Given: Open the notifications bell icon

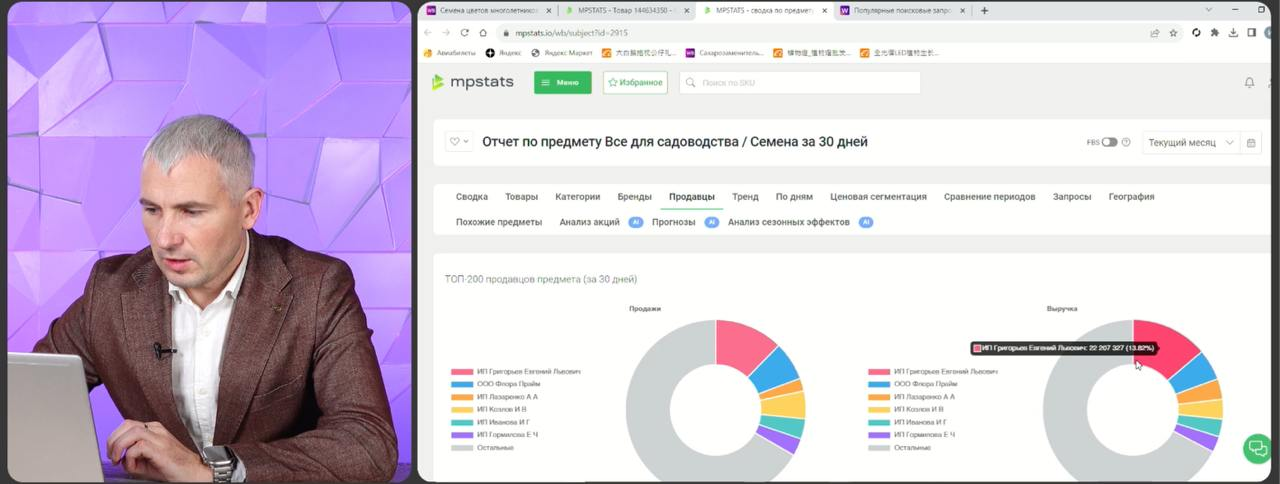Looking at the screenshot, I should click(x=1249, y=83).
